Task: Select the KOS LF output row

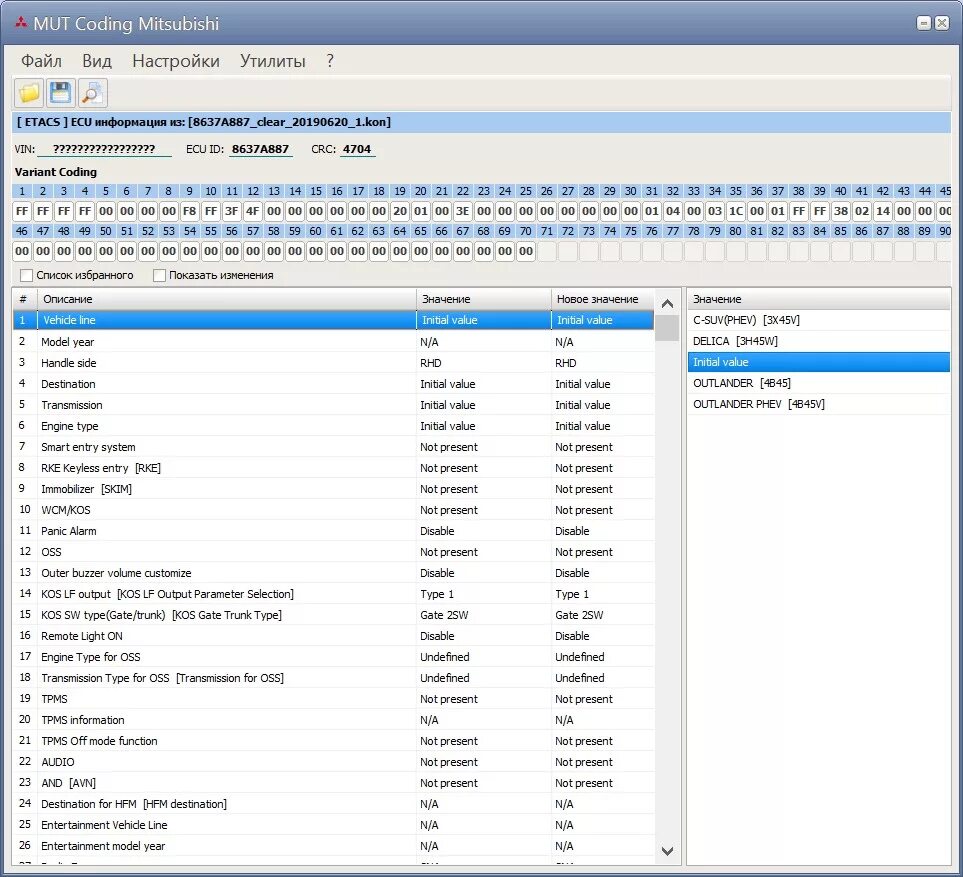Action: tap(333, 594)
